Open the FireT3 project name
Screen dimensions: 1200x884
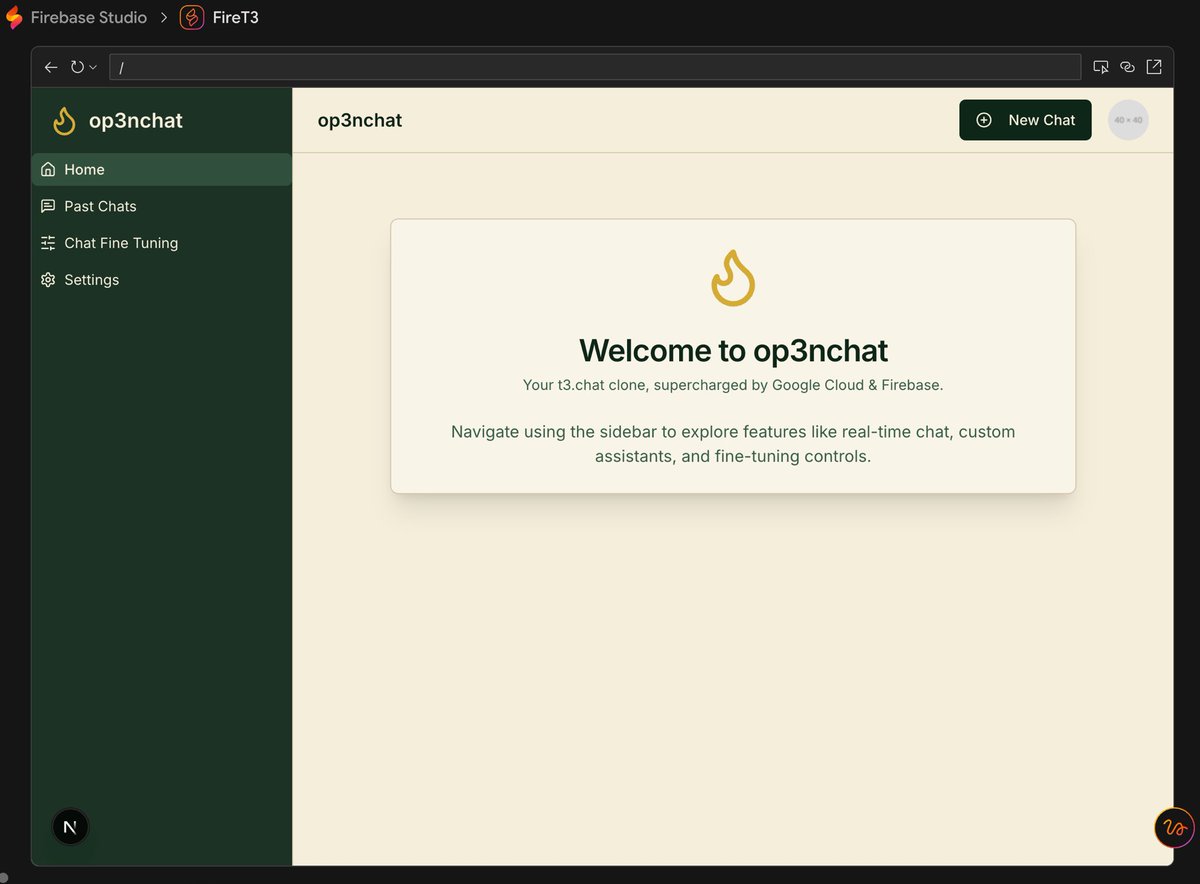(236, 17)
